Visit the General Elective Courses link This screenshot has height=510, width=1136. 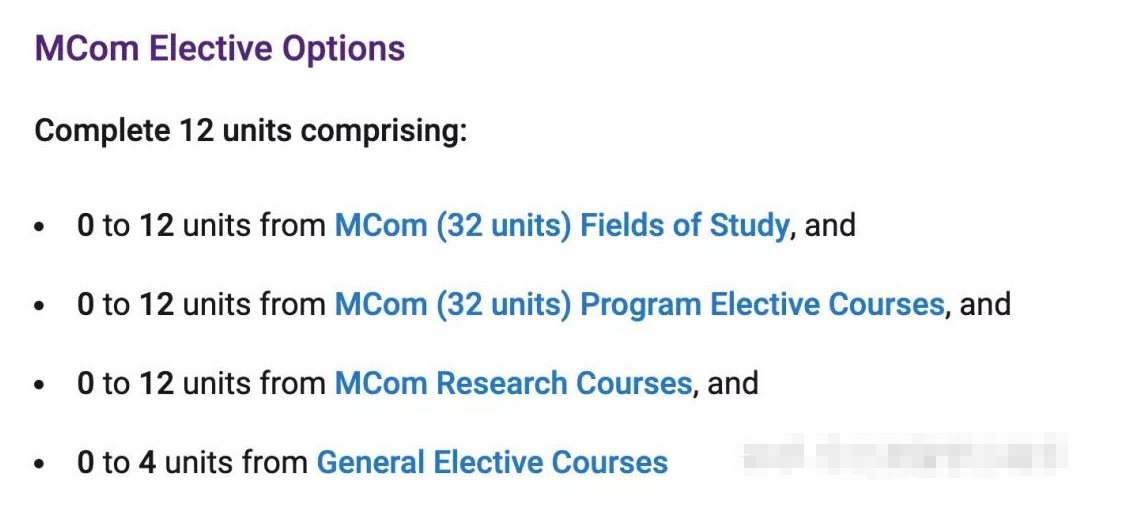pyautogui.click(x=493, y=462)
